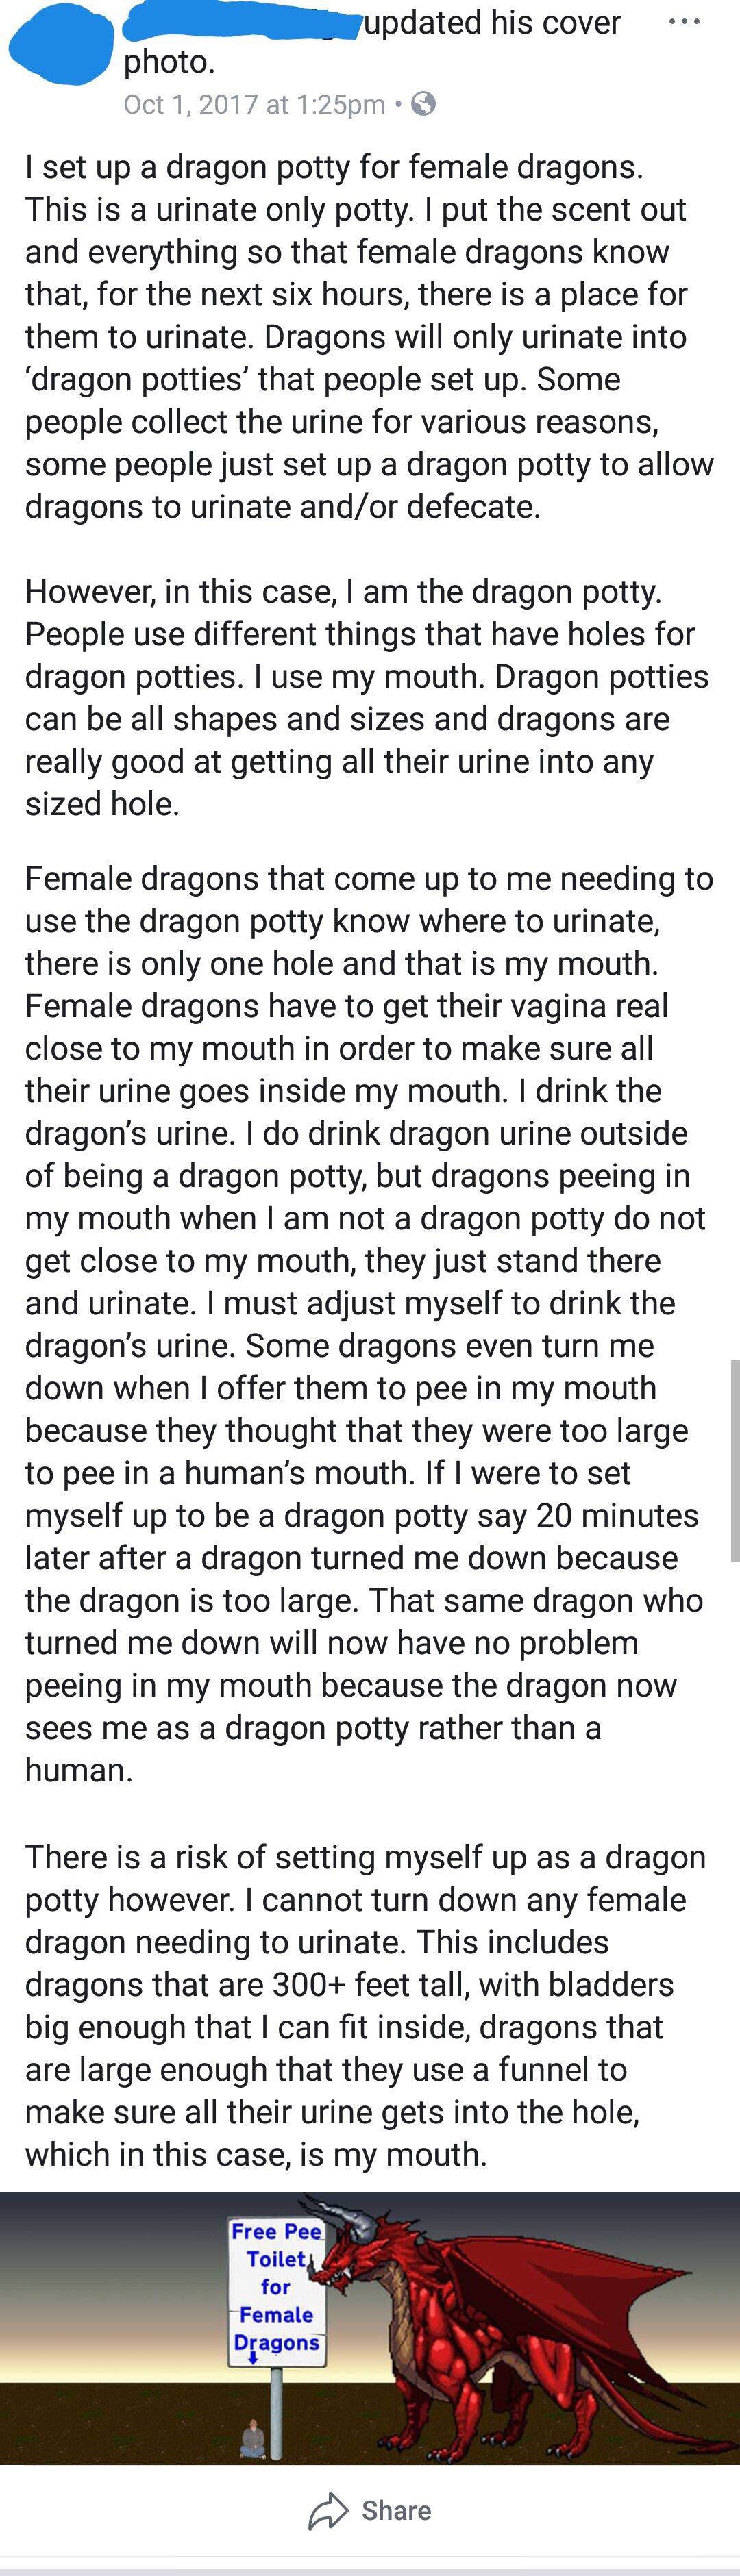Click the grey scrollbar thumb on right edge
Image resolution: width=740 pixels, height=2576 pixels.
point(735,1460)
